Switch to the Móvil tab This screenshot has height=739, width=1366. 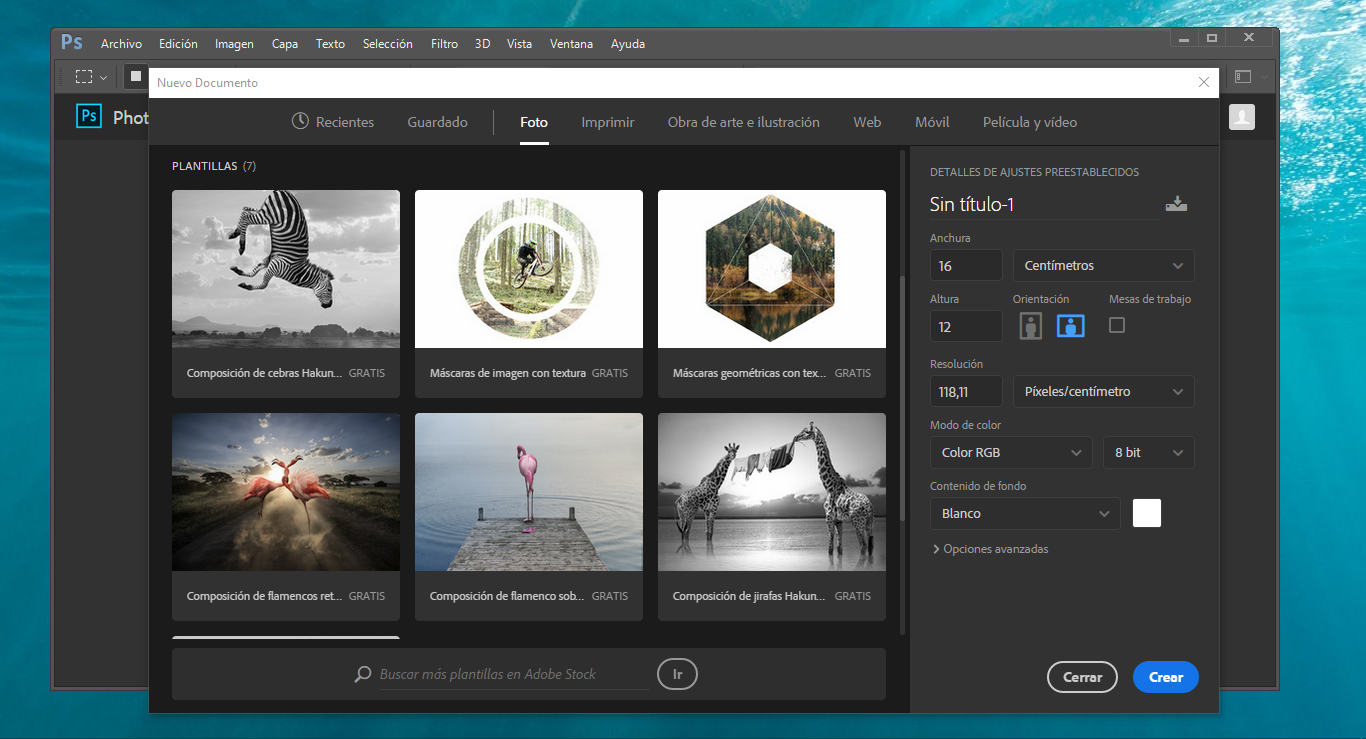932,122
